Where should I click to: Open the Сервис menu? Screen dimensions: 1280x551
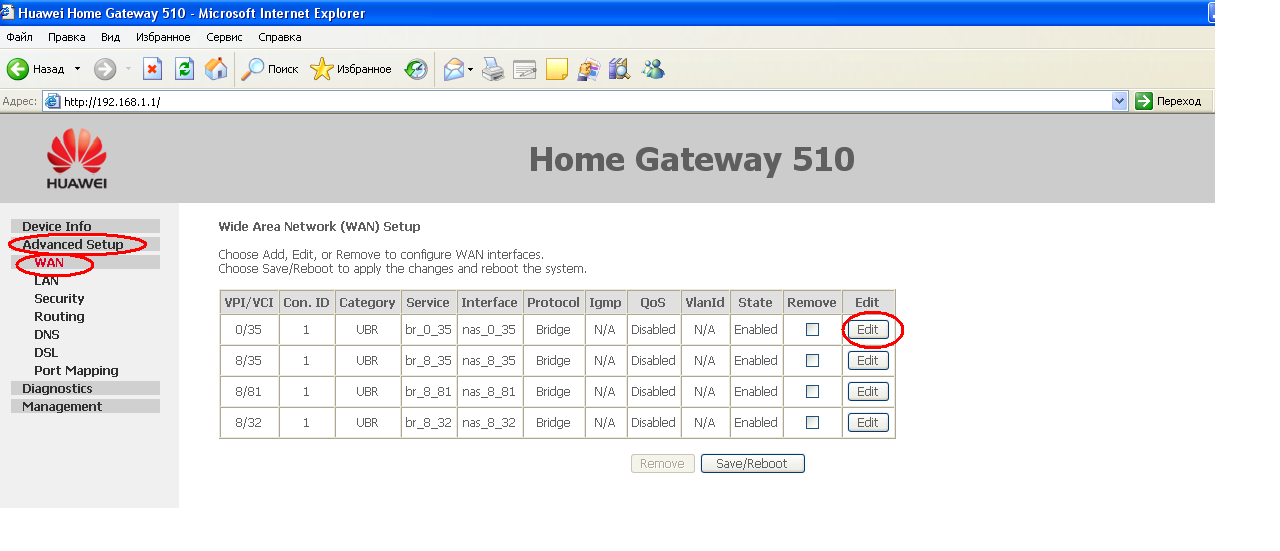[225, 37]
